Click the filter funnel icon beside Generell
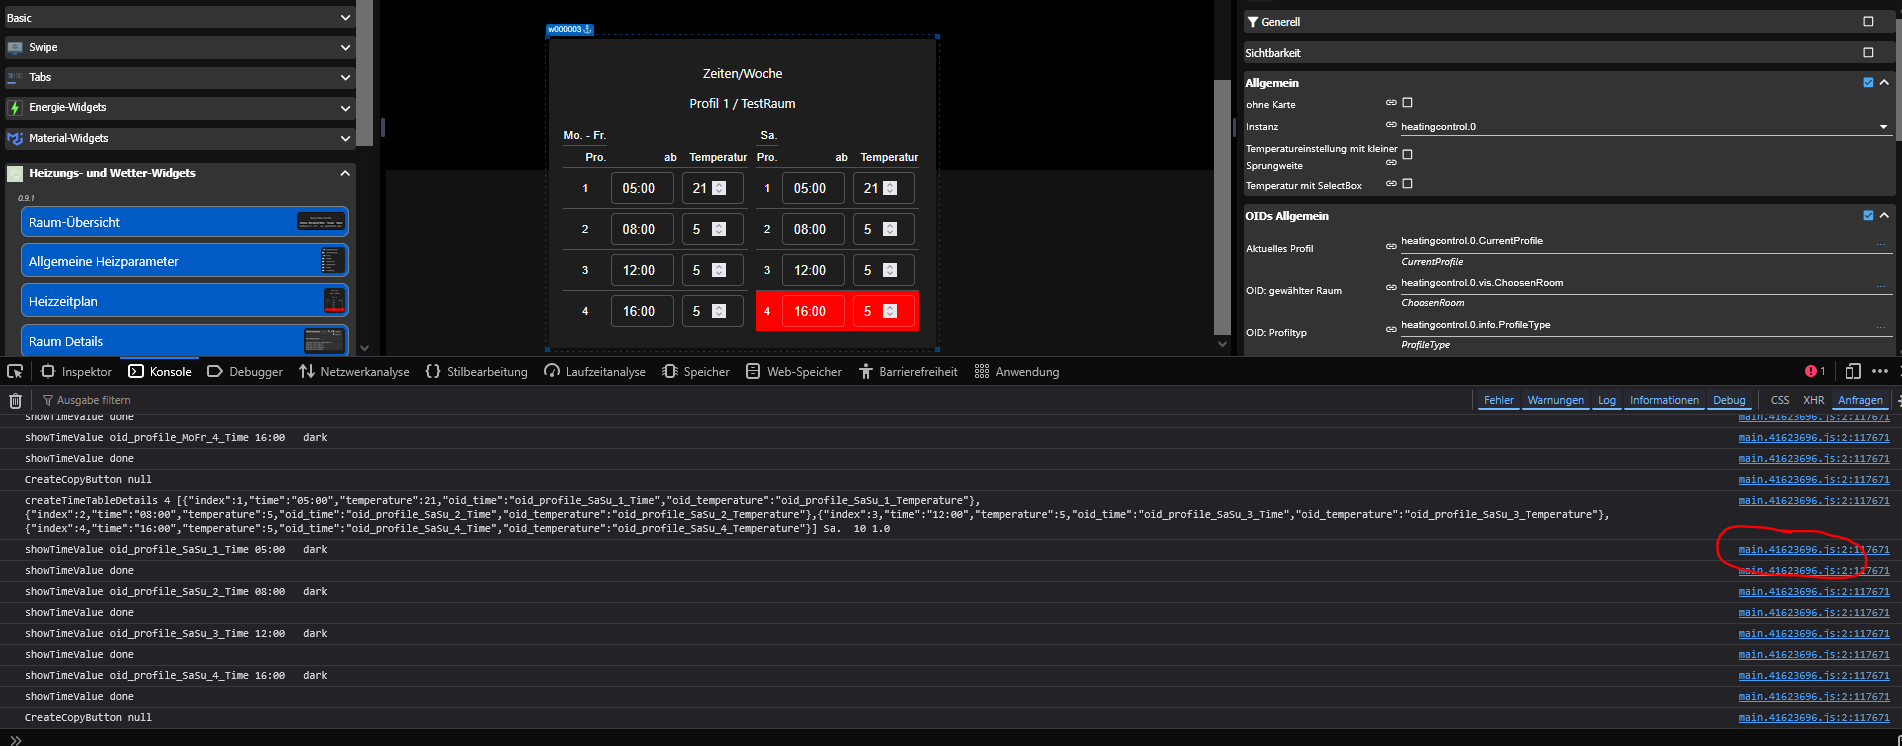The width and height of the screenshot is (1902, 746). click(x=1252, y=22)
